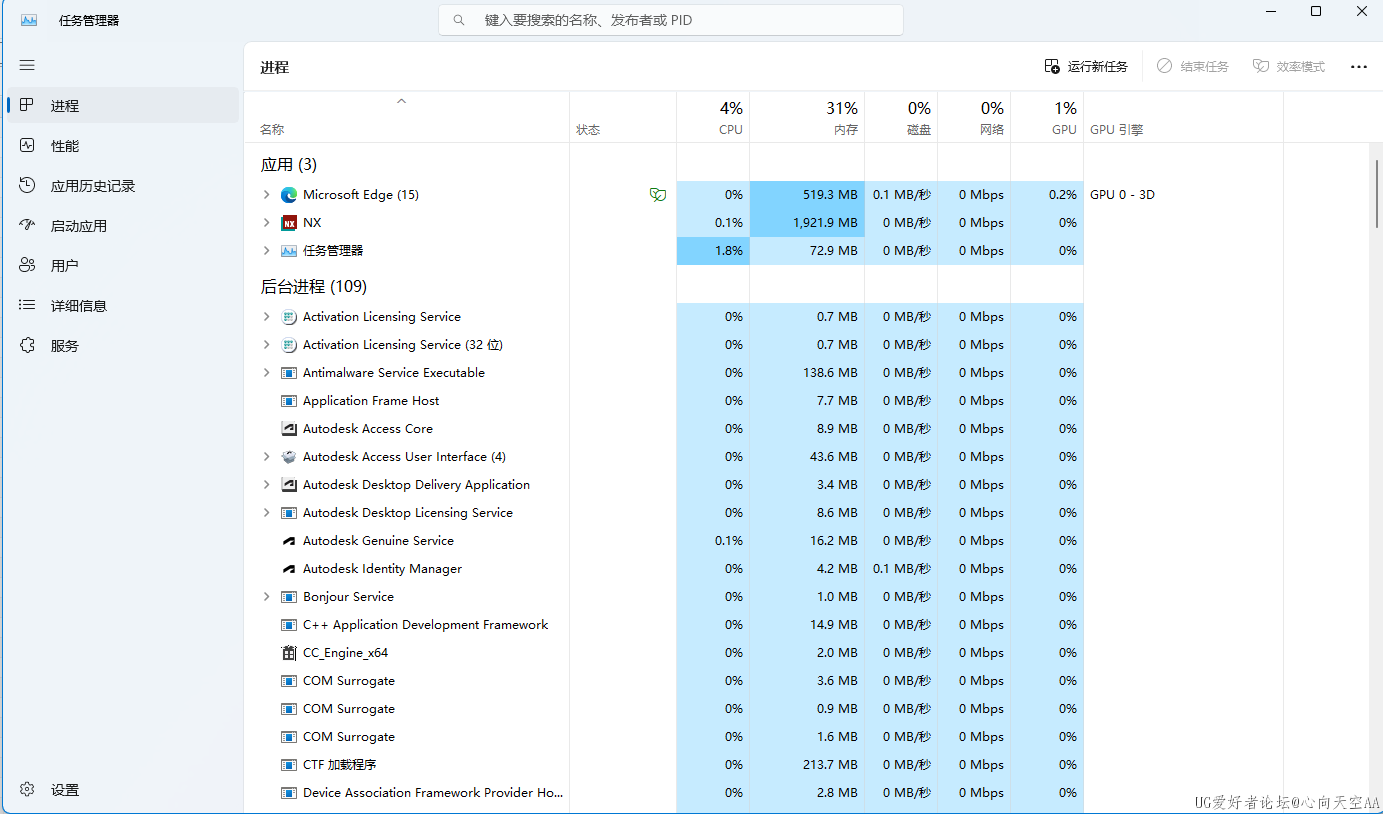Click the 效率模式 button

(x=1289, y=67)
